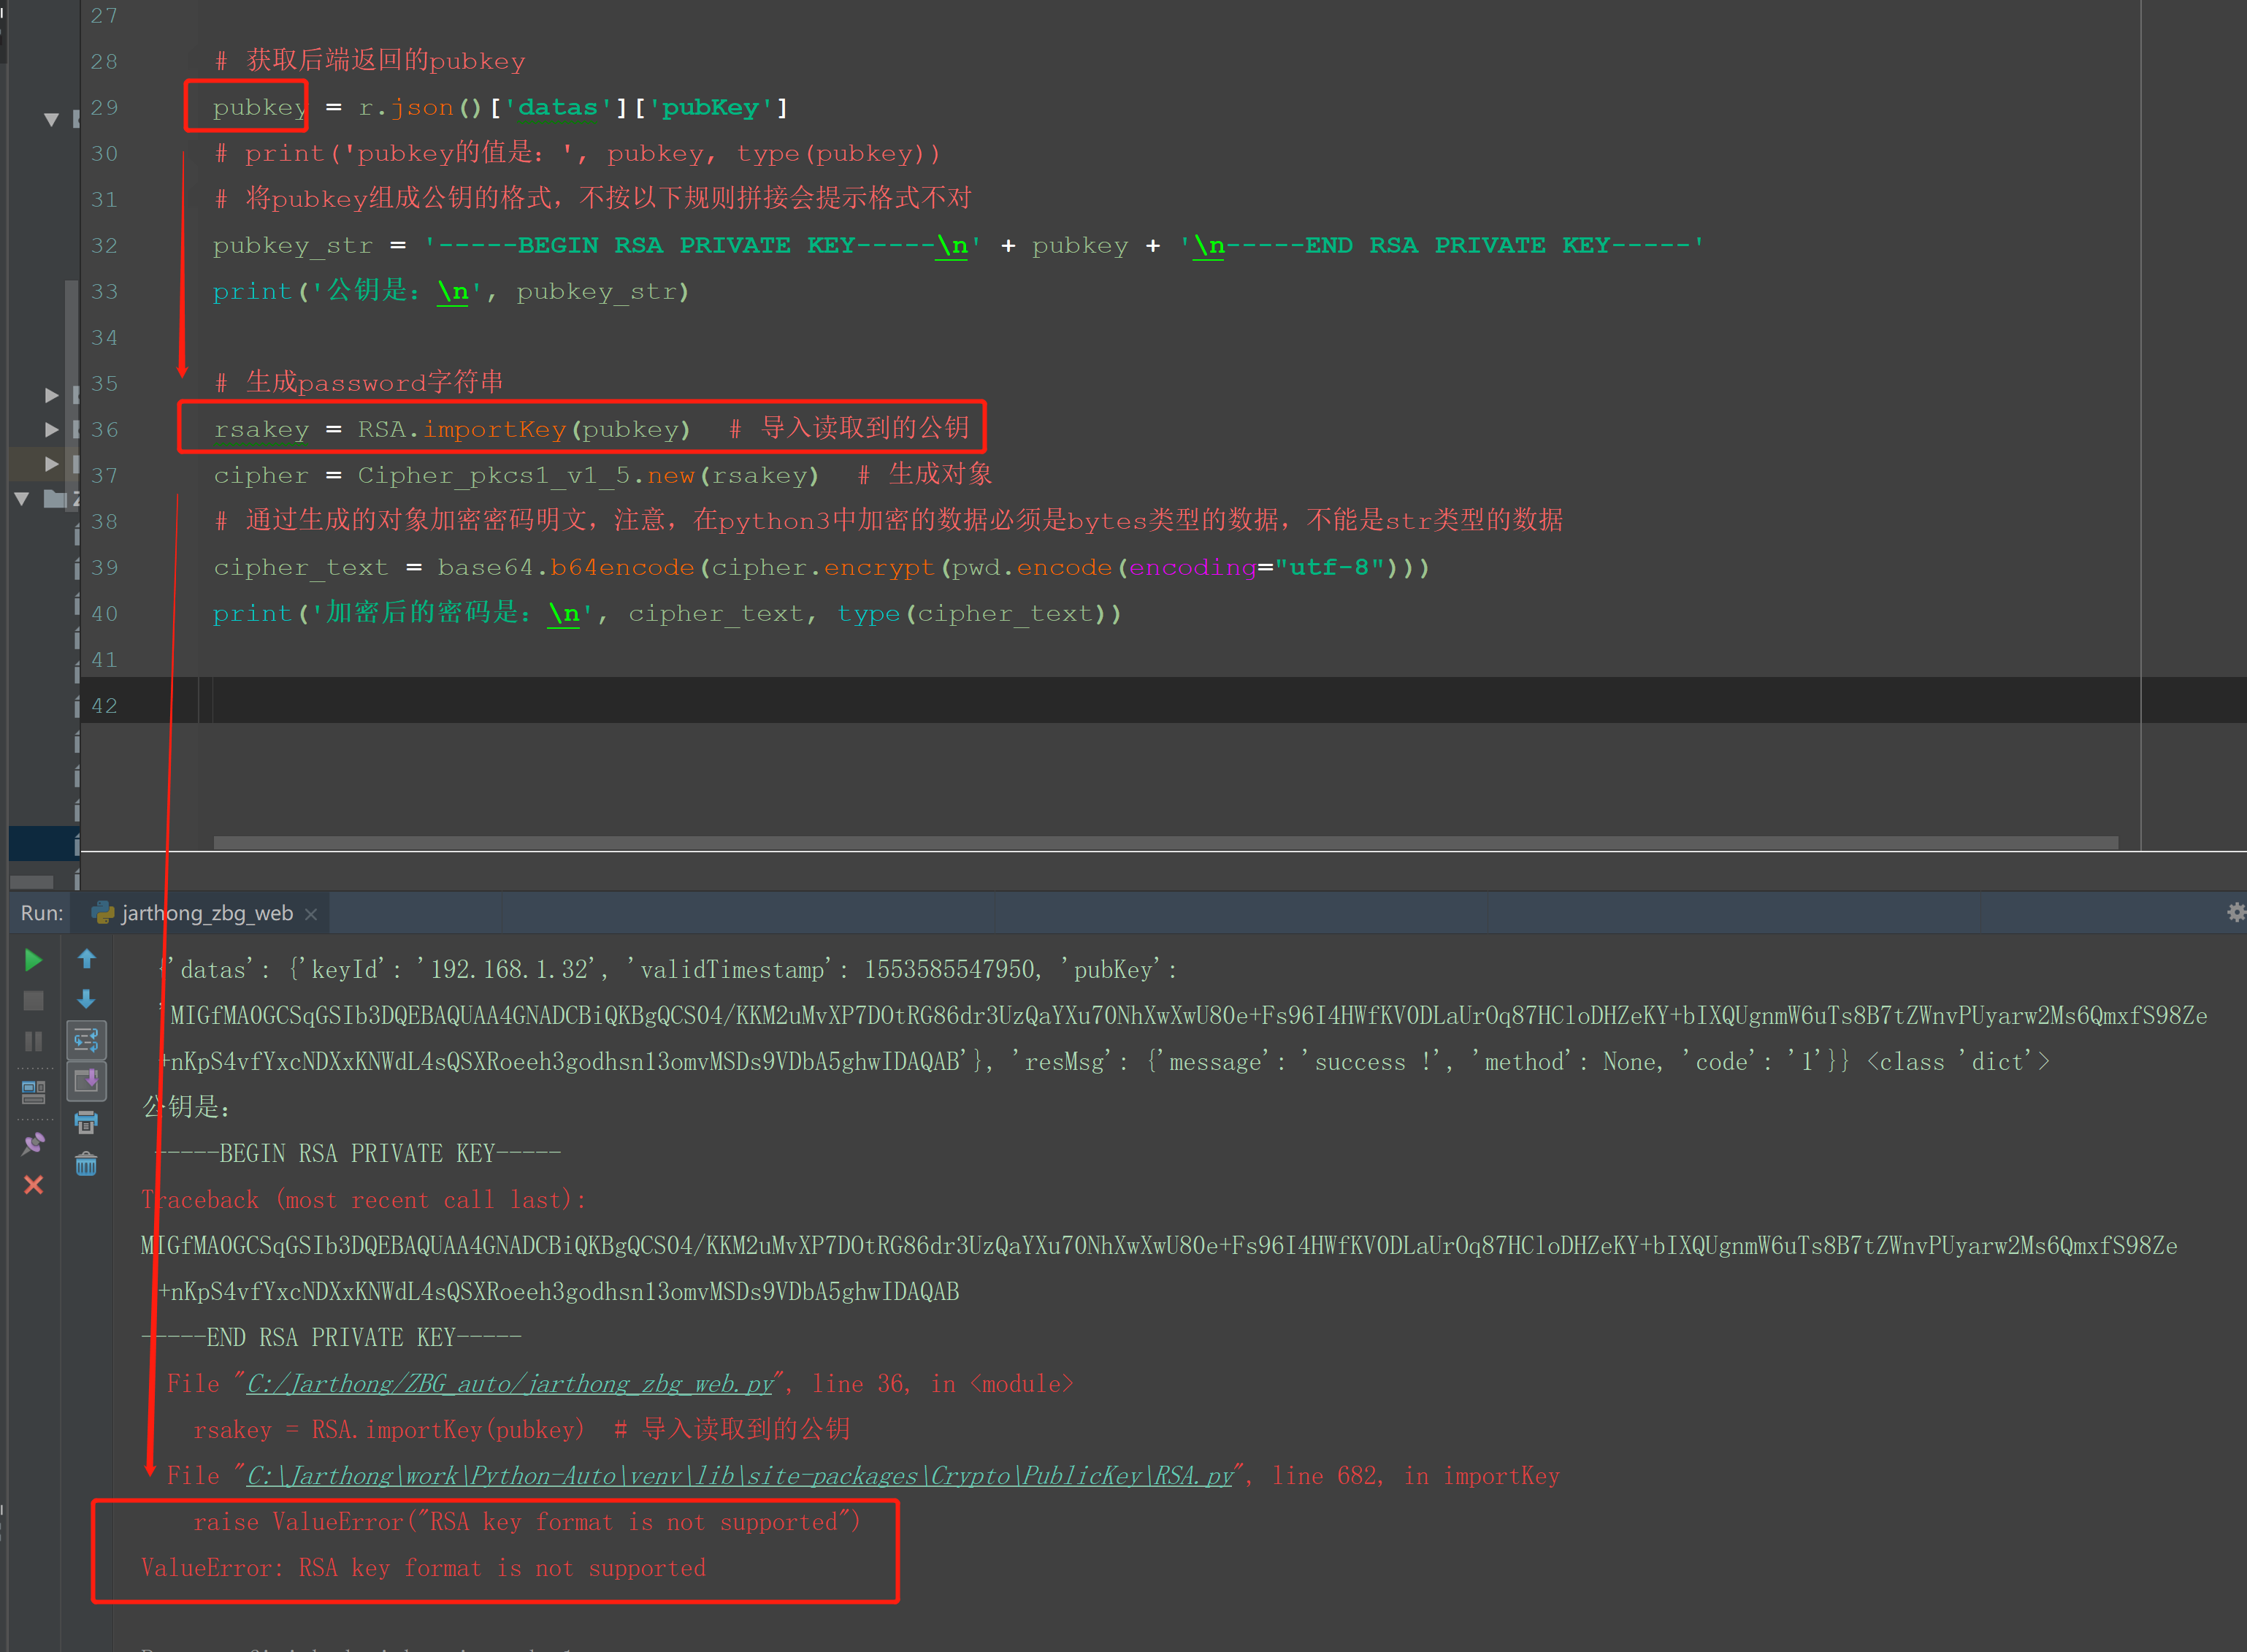Click the green Rerun button
The image size is (2247, 1652).
pyautogui.click(x=33, y=960)
